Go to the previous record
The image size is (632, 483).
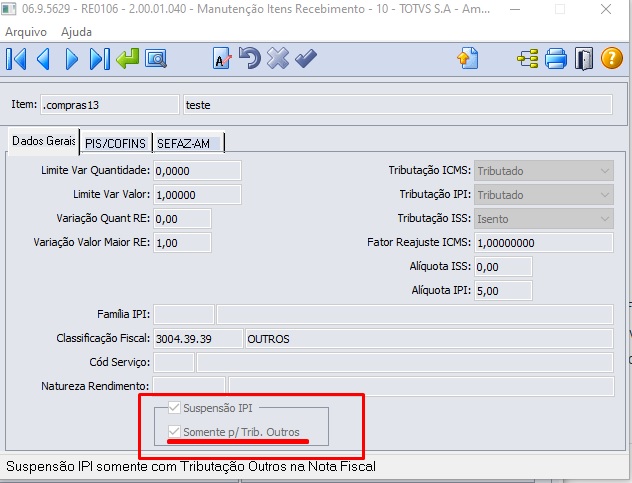pyautogui.click(x=43, y=59)
